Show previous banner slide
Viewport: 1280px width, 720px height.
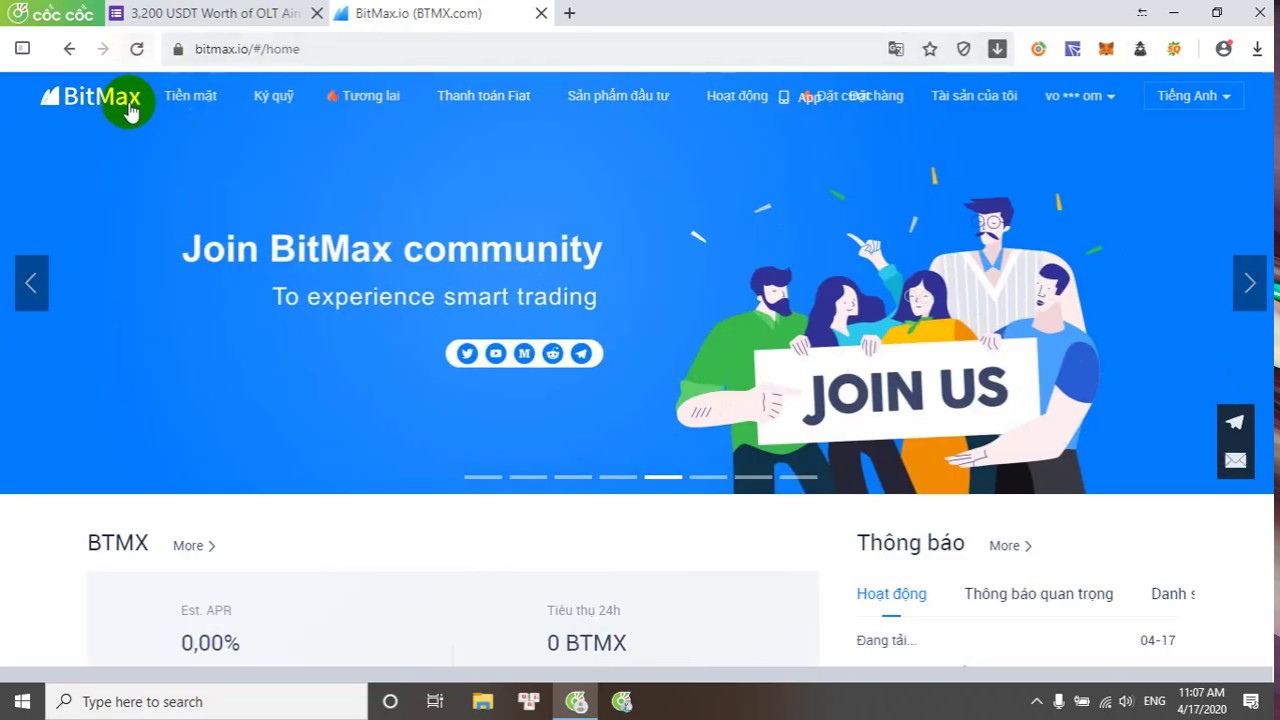31,283
